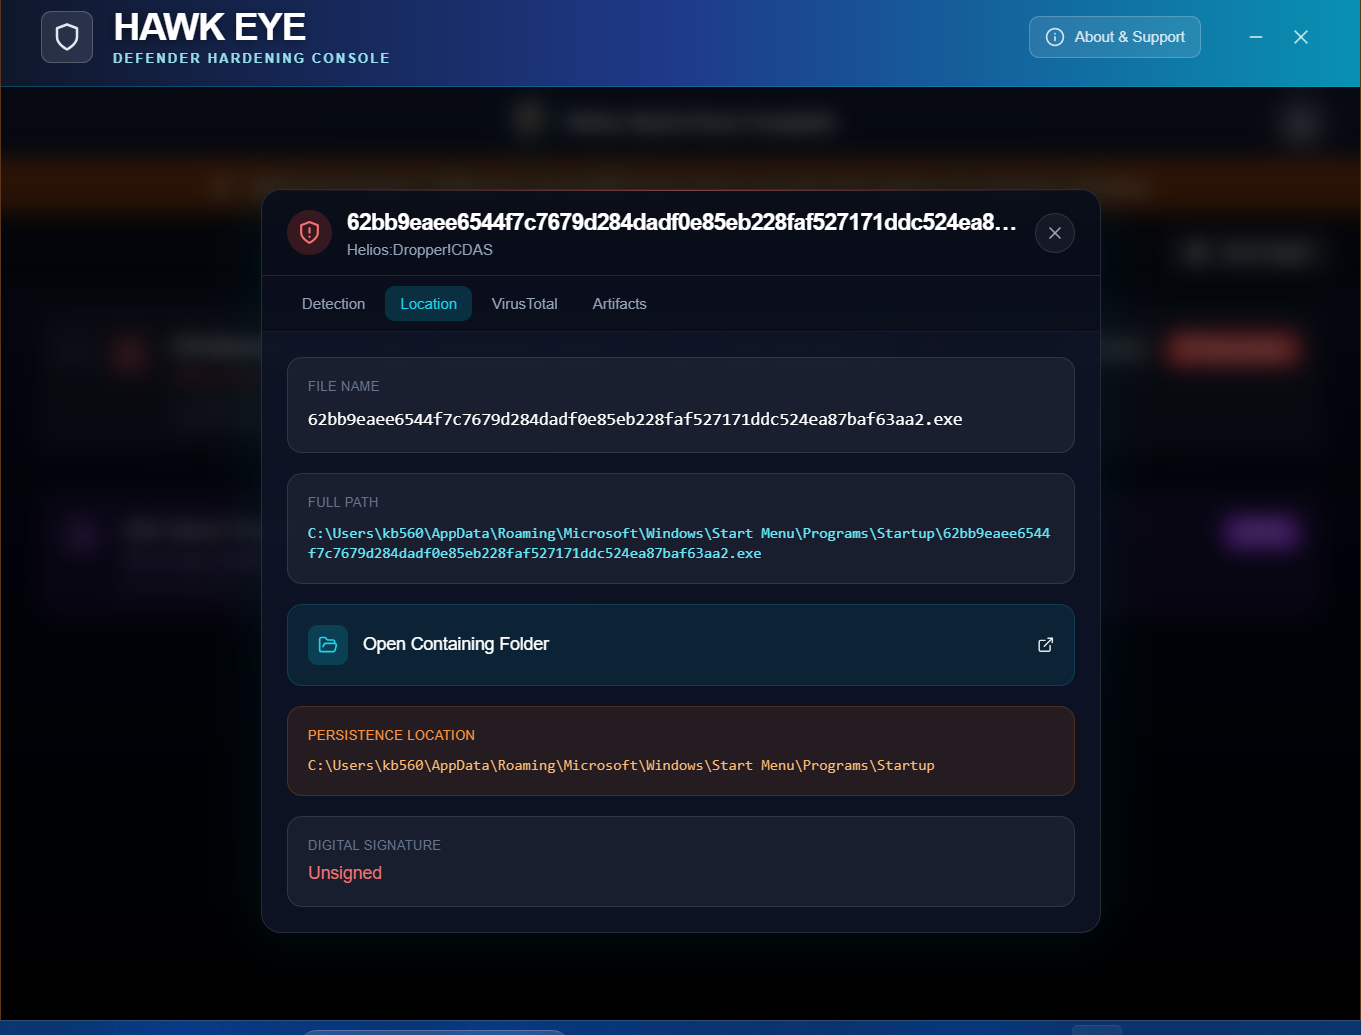1361x1035 pixels.
Task: Open the VirusTotal tab
Action: click(525, 304)
